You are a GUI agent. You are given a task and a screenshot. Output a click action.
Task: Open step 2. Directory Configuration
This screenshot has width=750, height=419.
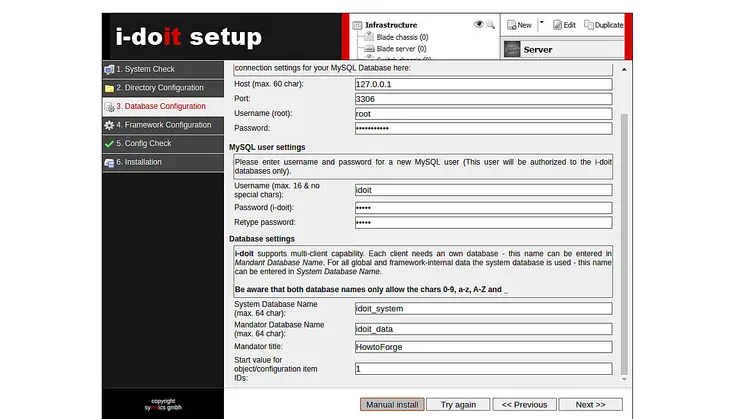[x=163, y=88]
